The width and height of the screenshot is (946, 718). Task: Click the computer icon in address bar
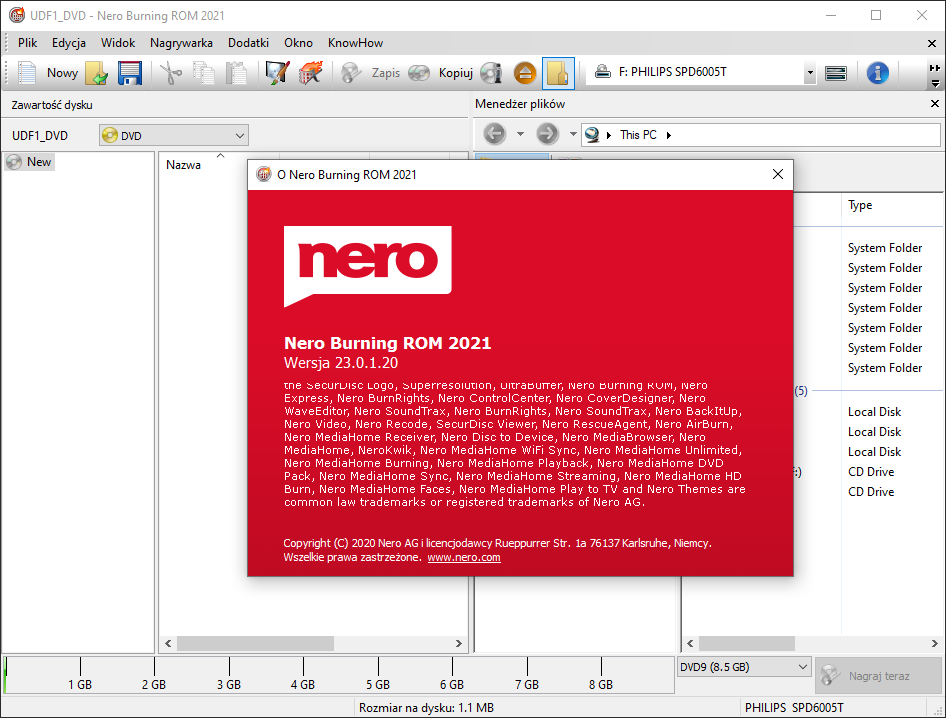coord(592,135)
